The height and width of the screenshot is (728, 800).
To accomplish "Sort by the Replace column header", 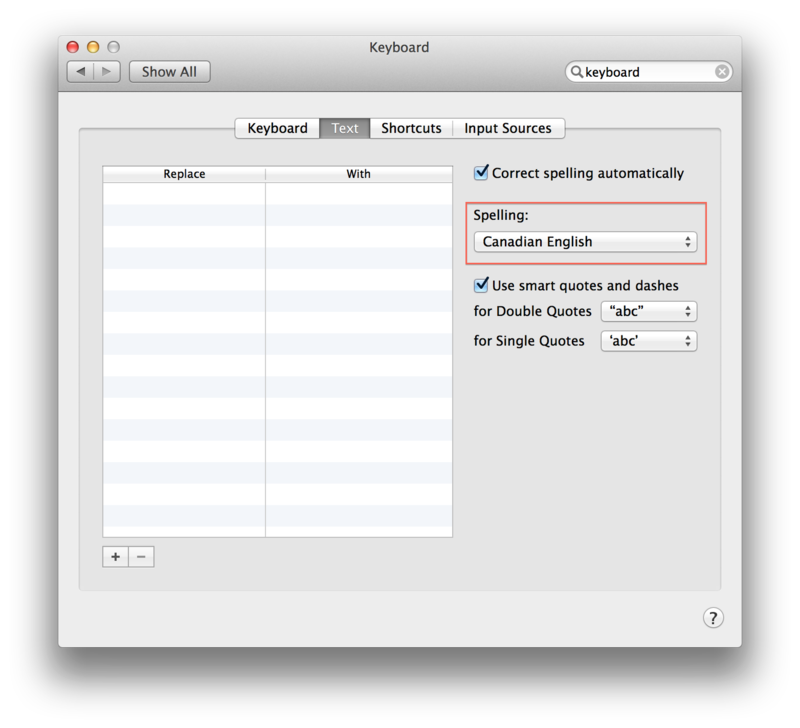I will tap(184, 174).
